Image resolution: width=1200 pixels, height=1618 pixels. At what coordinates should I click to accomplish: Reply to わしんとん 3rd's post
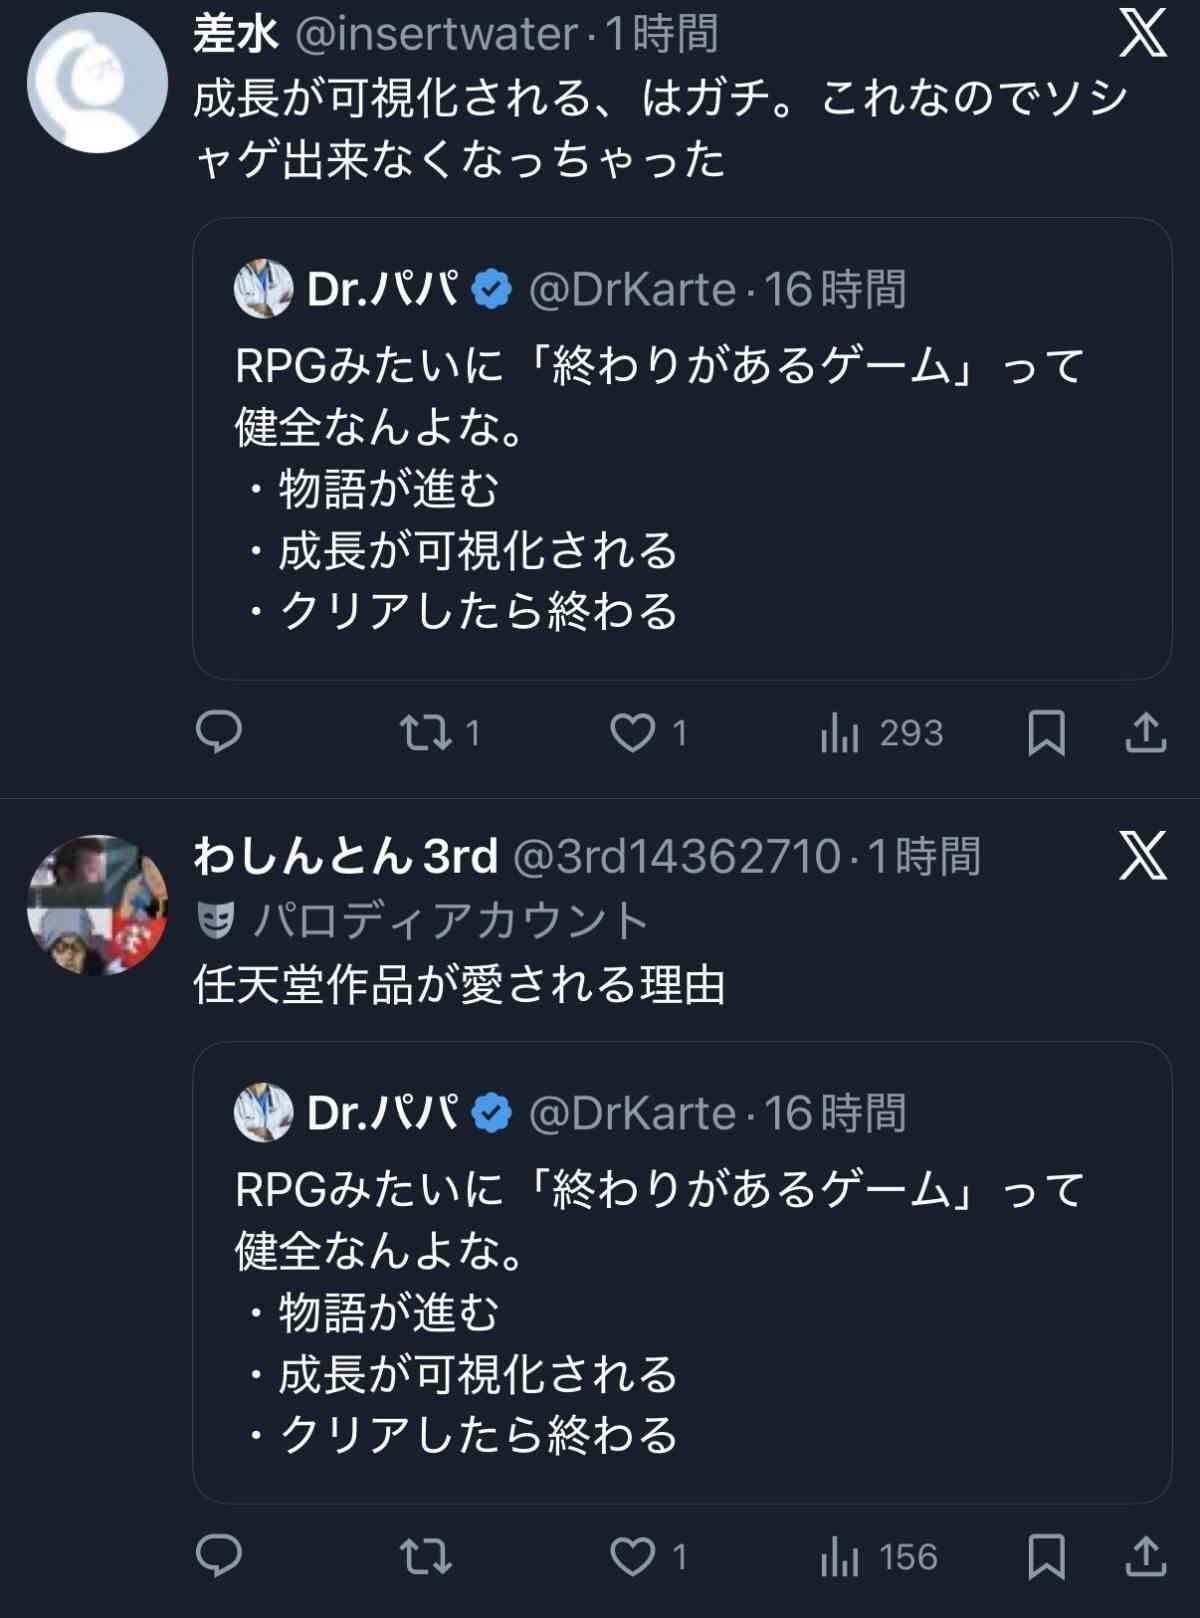[x=218, y=1556]
